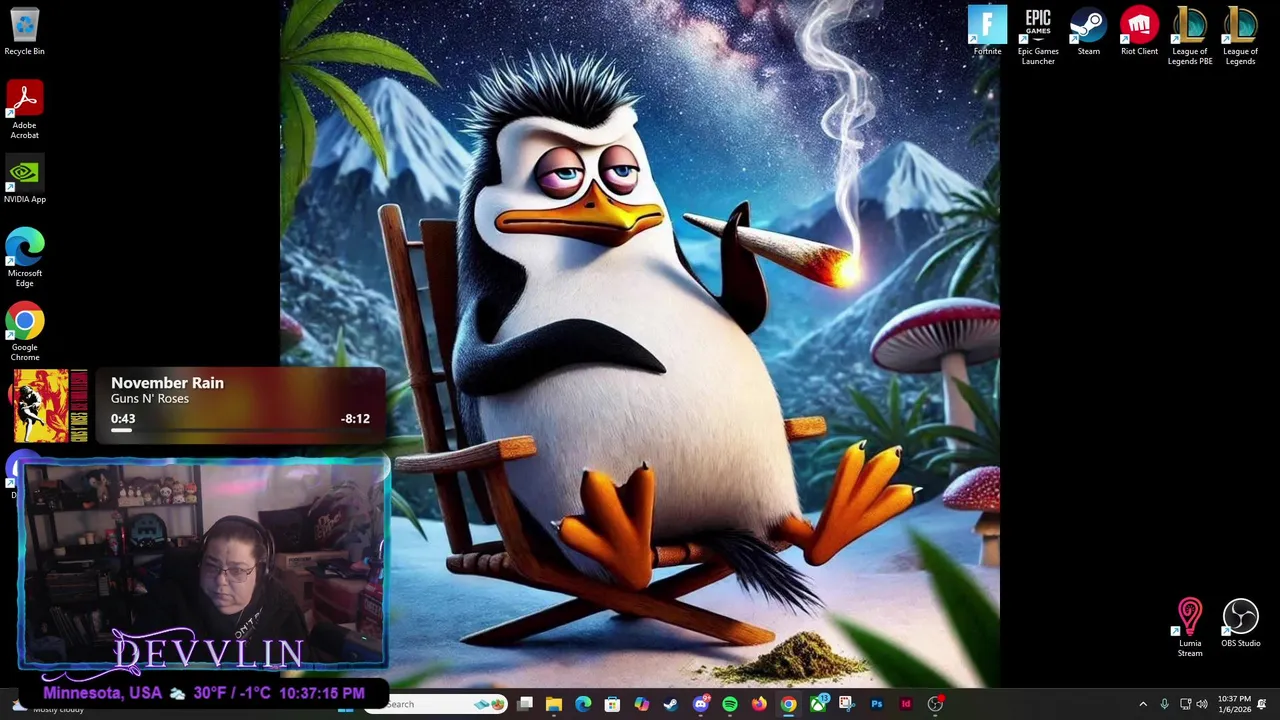Open Snipping Tool from the taskbar
This screenshot has width=1280, height=720.
pos(847,704)
